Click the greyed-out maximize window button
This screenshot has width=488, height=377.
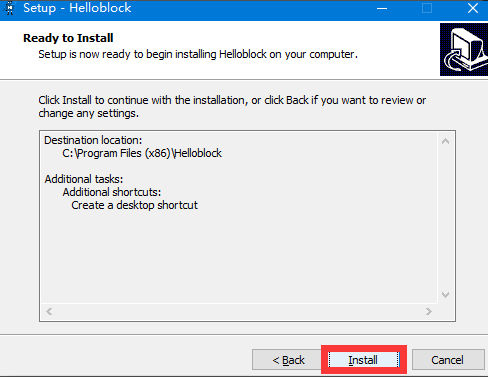427,8
